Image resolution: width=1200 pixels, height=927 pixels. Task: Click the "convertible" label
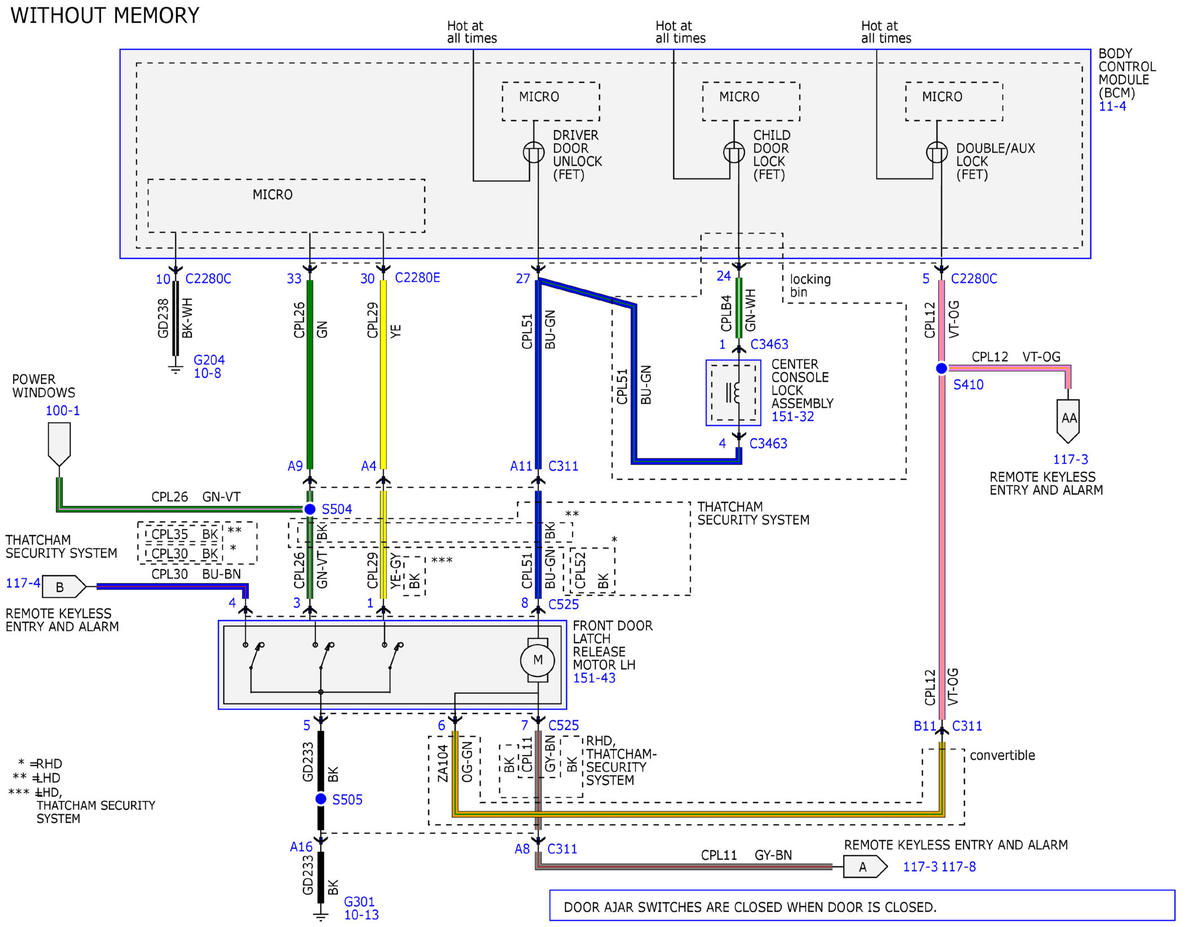[x=1002, y=756]
